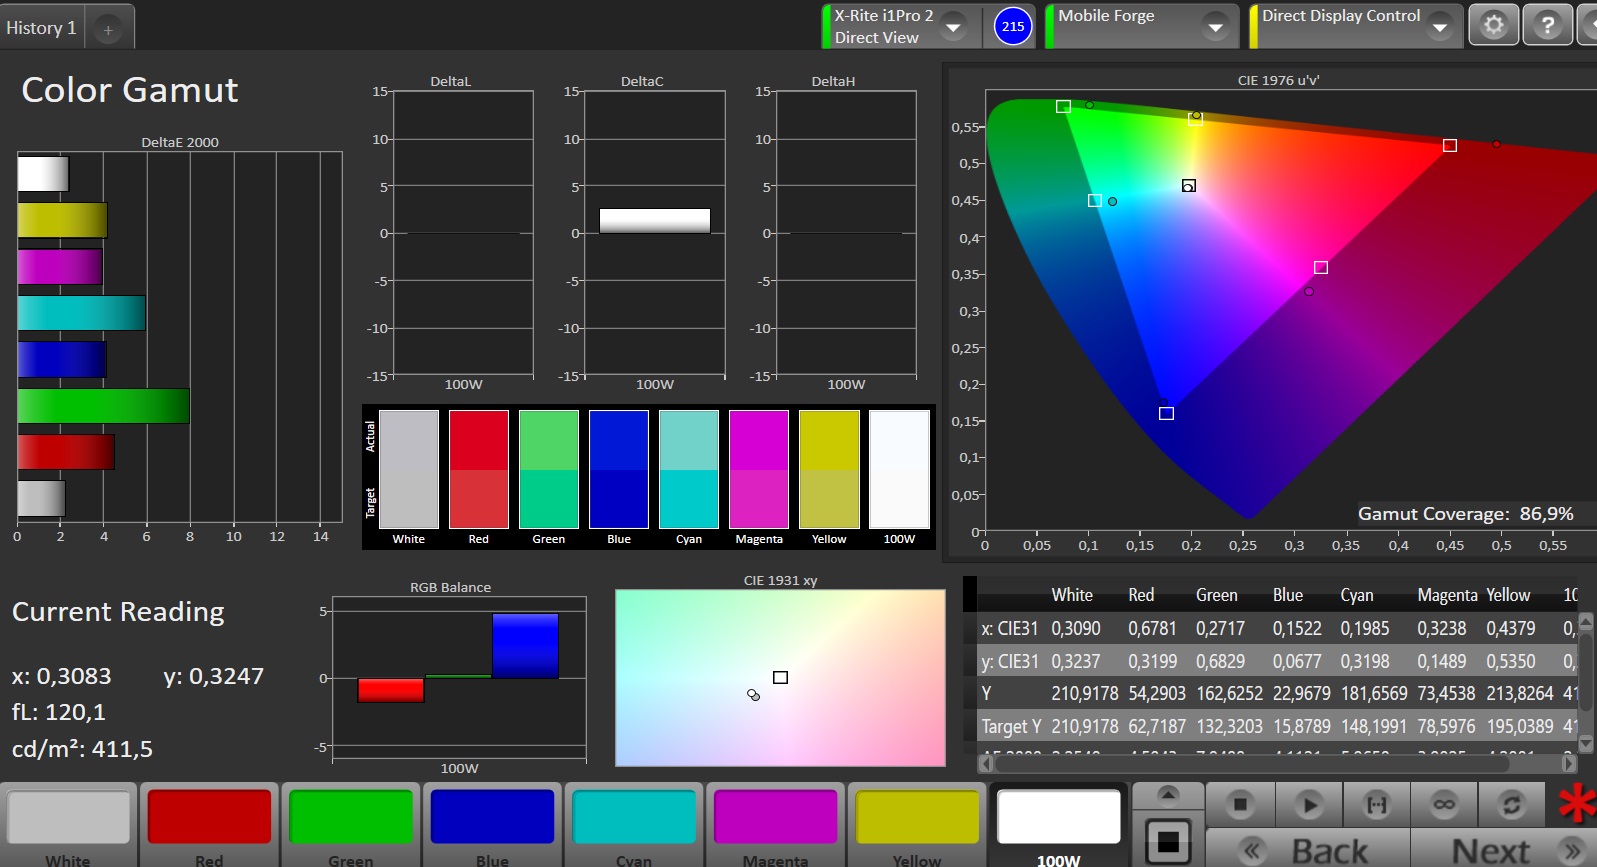
Task: Click the Gamut Coverage 86,9% value
Action: pyautogui.click(x=1547, y=514)
